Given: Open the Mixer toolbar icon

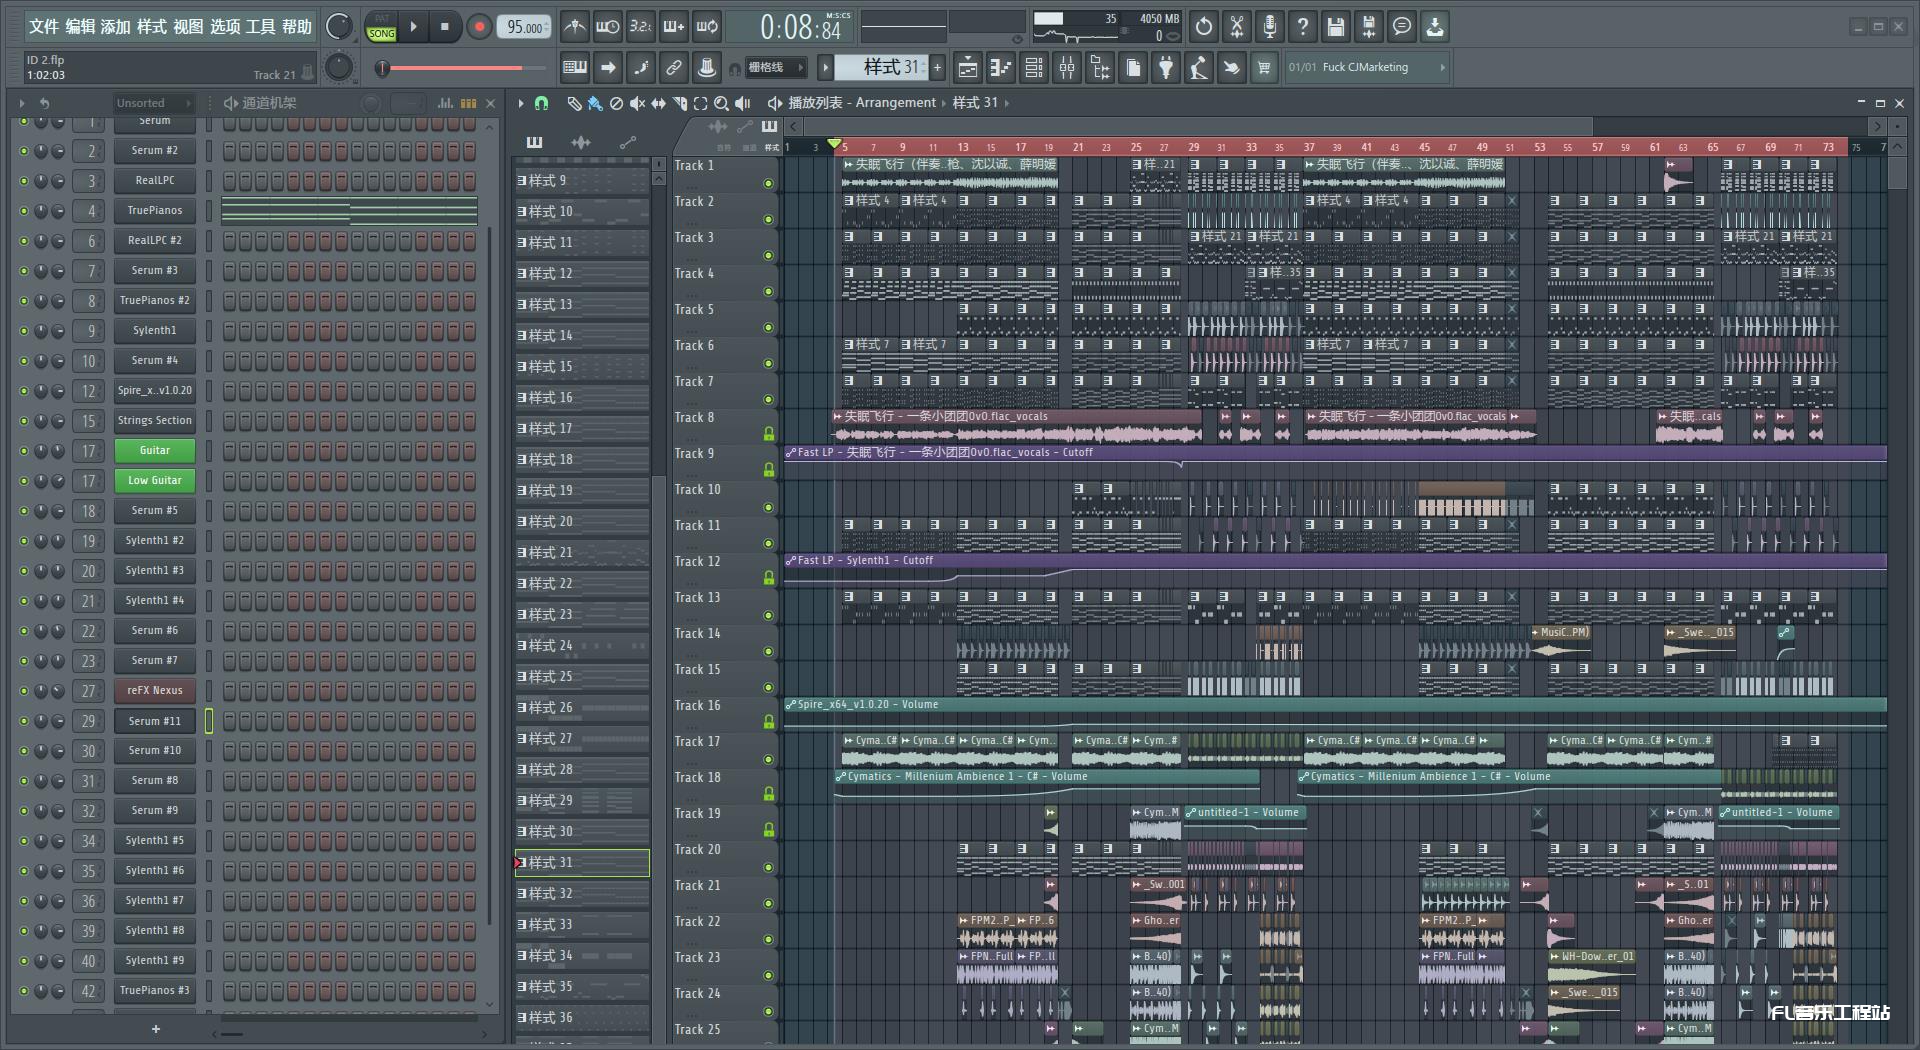Looking at the screenshot, I should [1066, 67].
